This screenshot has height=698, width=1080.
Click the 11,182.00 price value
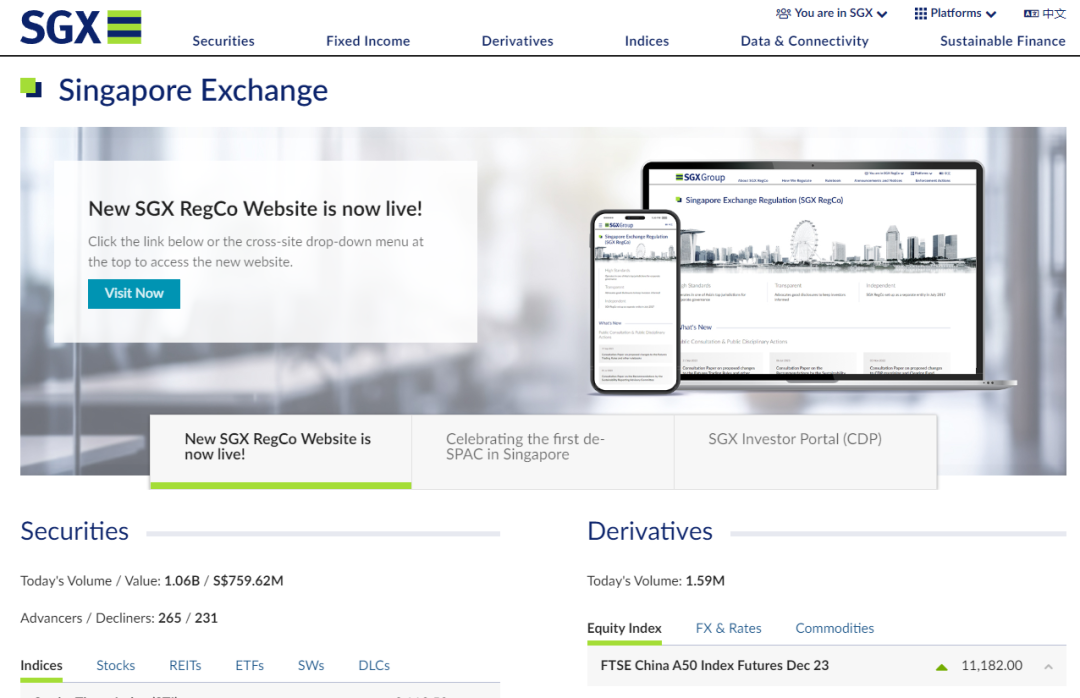coord(992,666)
